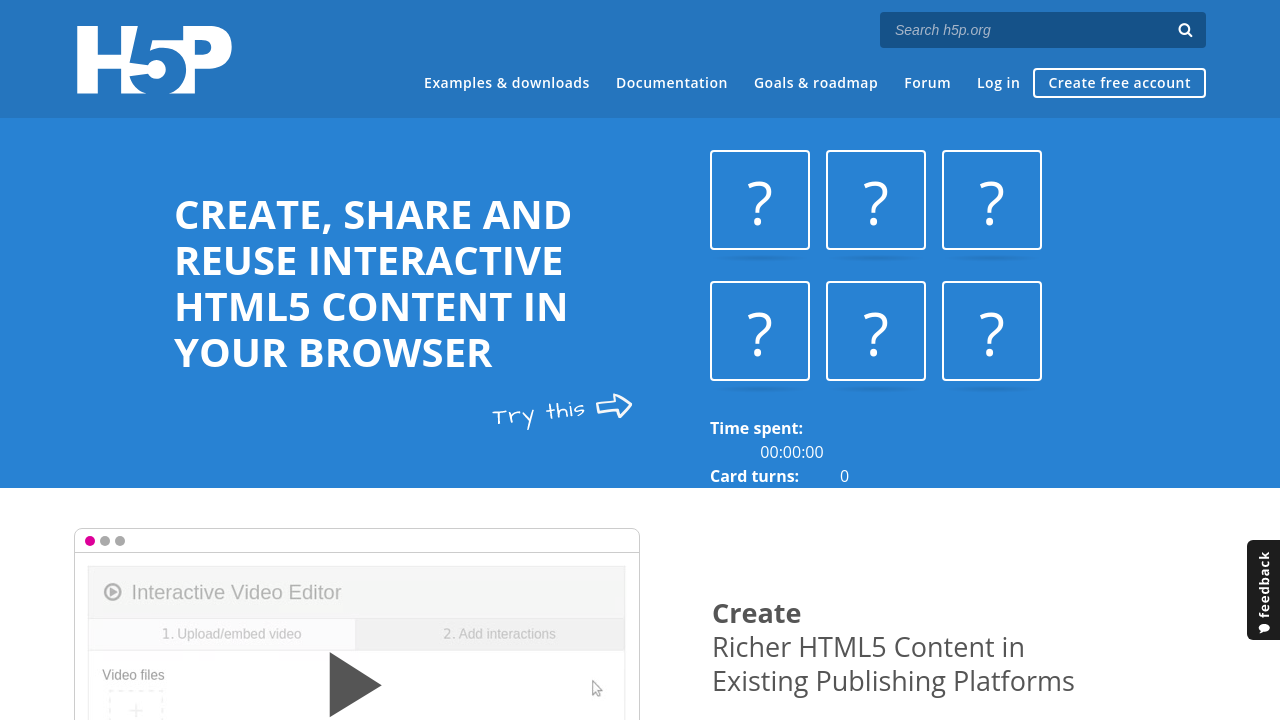Click Create free account button
The height and width of the screenshot is (720, 1280).
point(1119,83)
